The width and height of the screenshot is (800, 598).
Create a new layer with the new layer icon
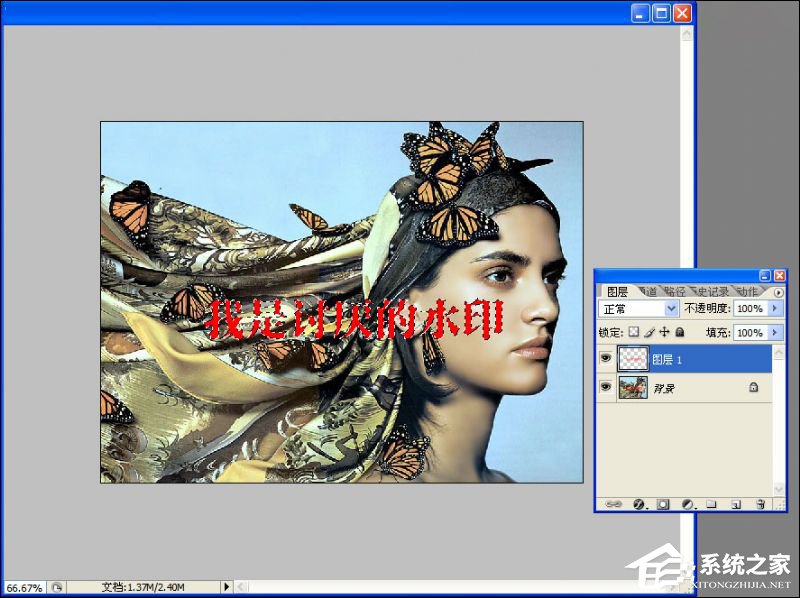734,503
